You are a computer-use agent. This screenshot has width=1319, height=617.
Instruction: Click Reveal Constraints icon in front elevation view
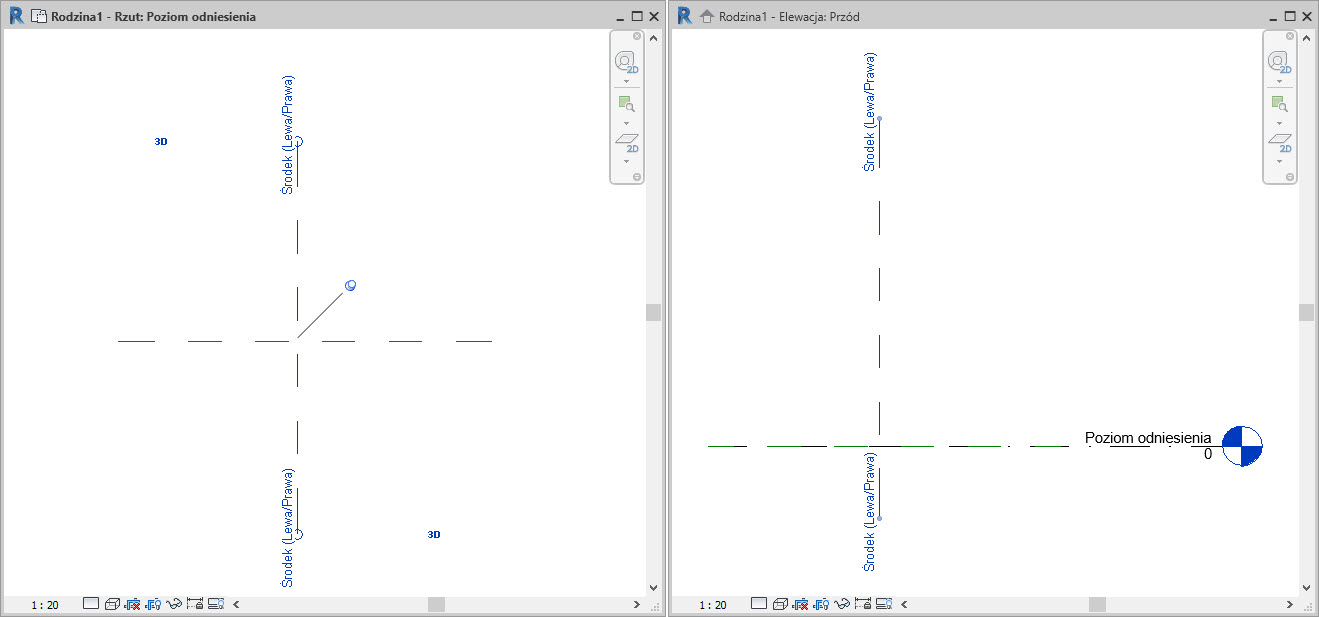(x=862, y=604)
